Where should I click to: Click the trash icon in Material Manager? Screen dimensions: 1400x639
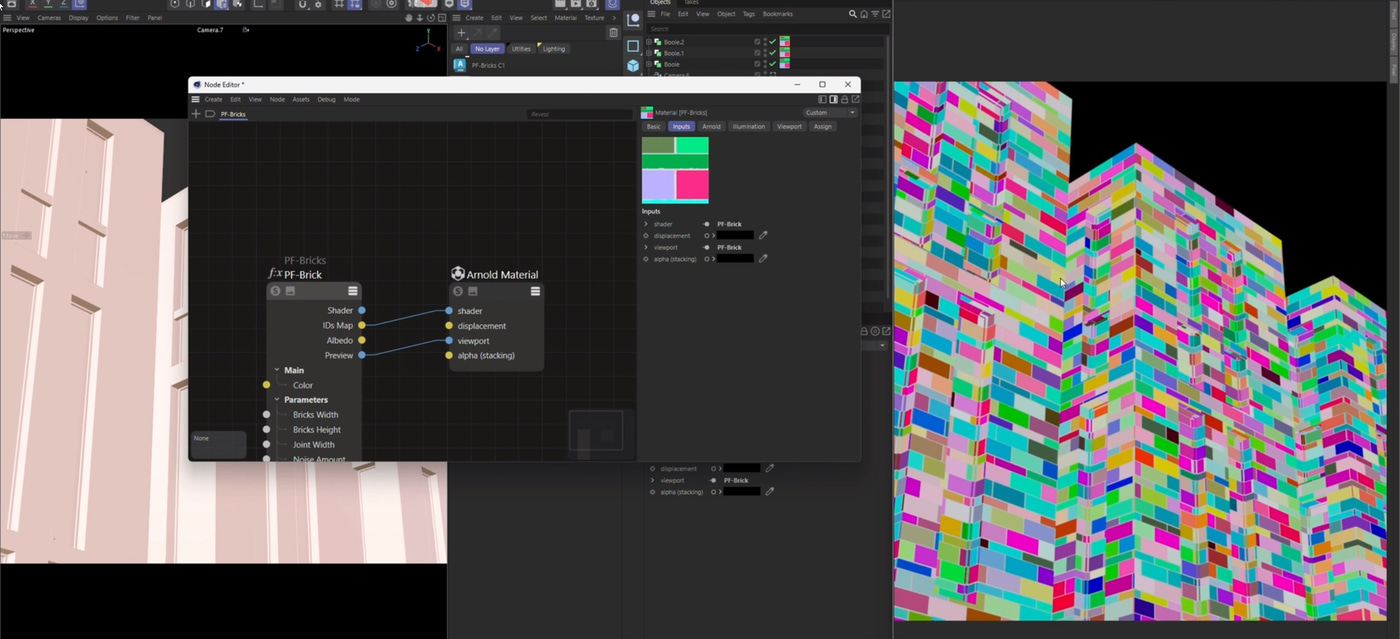613,33
